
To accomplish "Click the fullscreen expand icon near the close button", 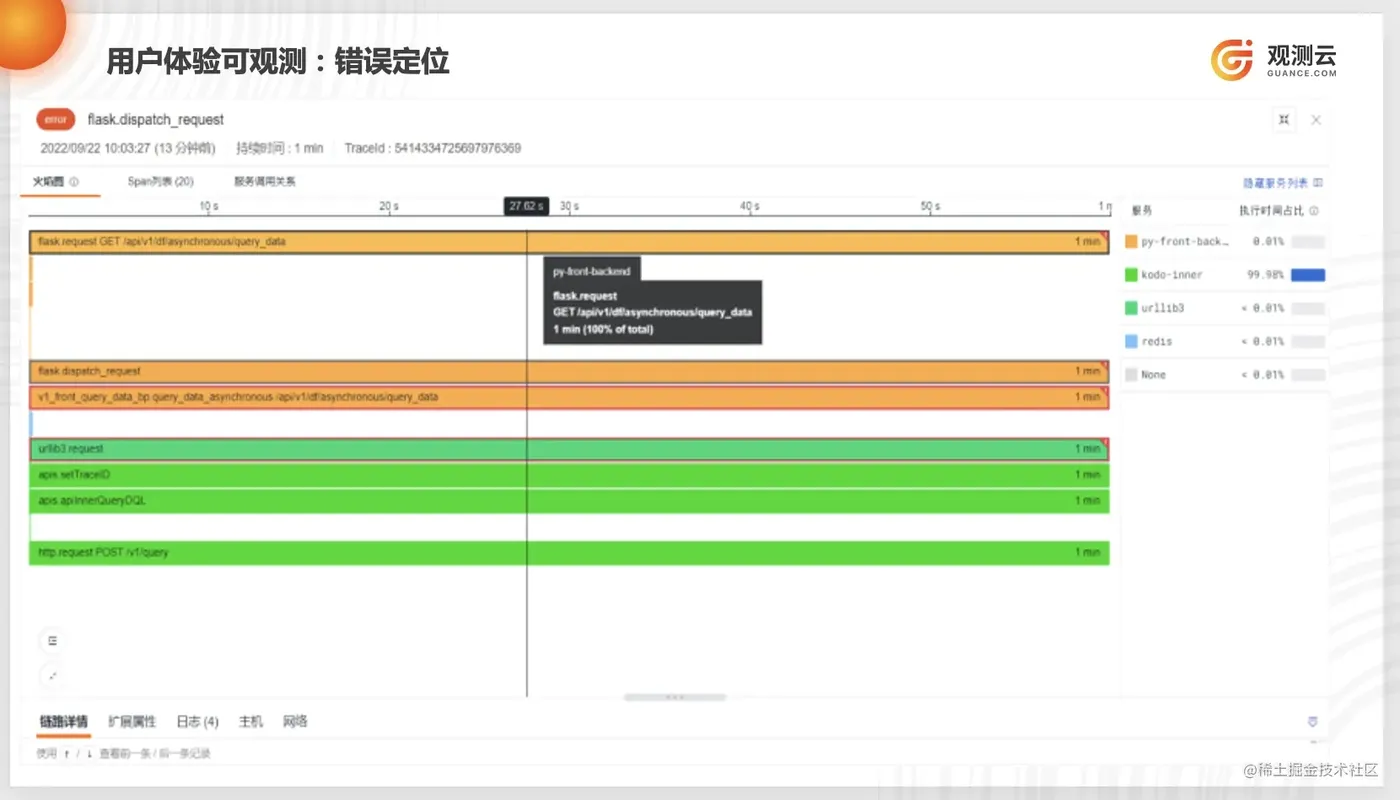I will 1284,120.
